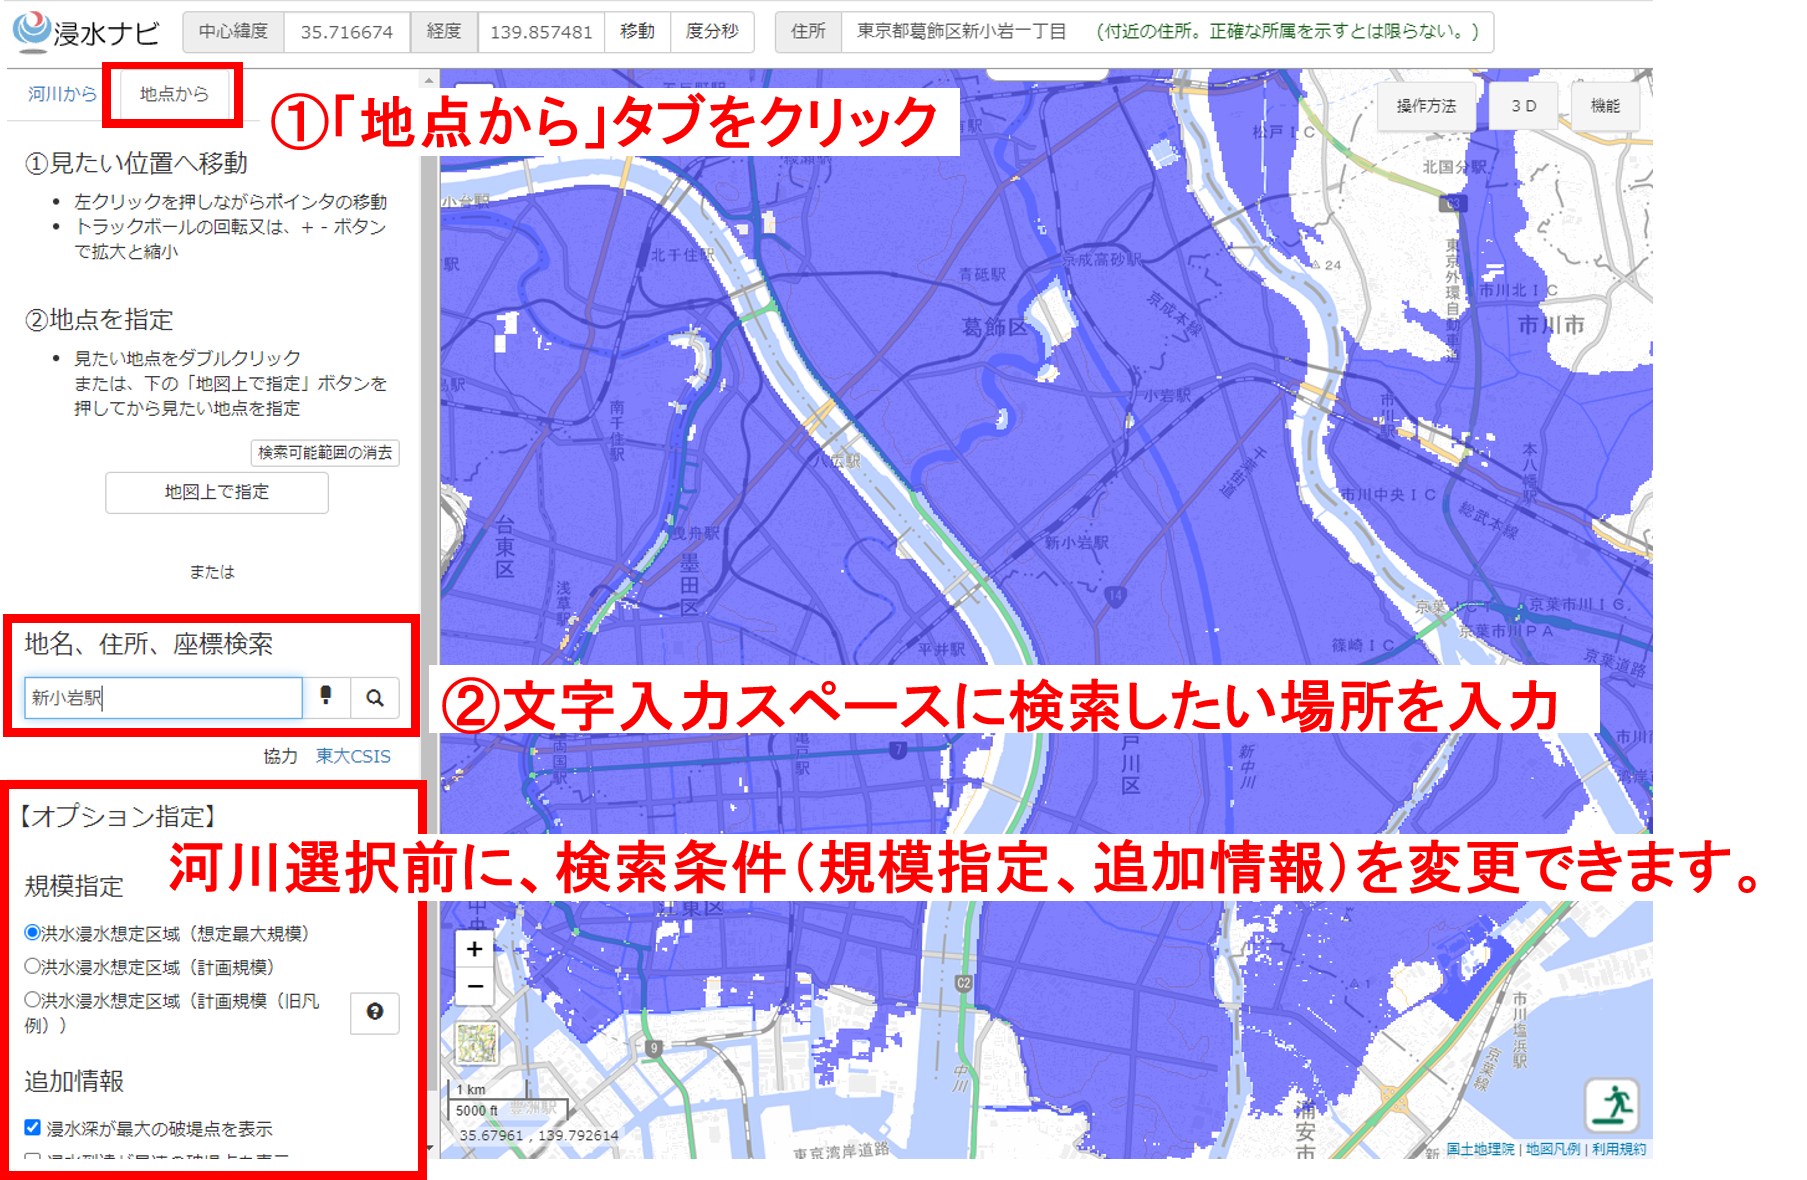The image size is (1807, 1180).
Task: Open the question mark help button
Action: coord(375,1012)
